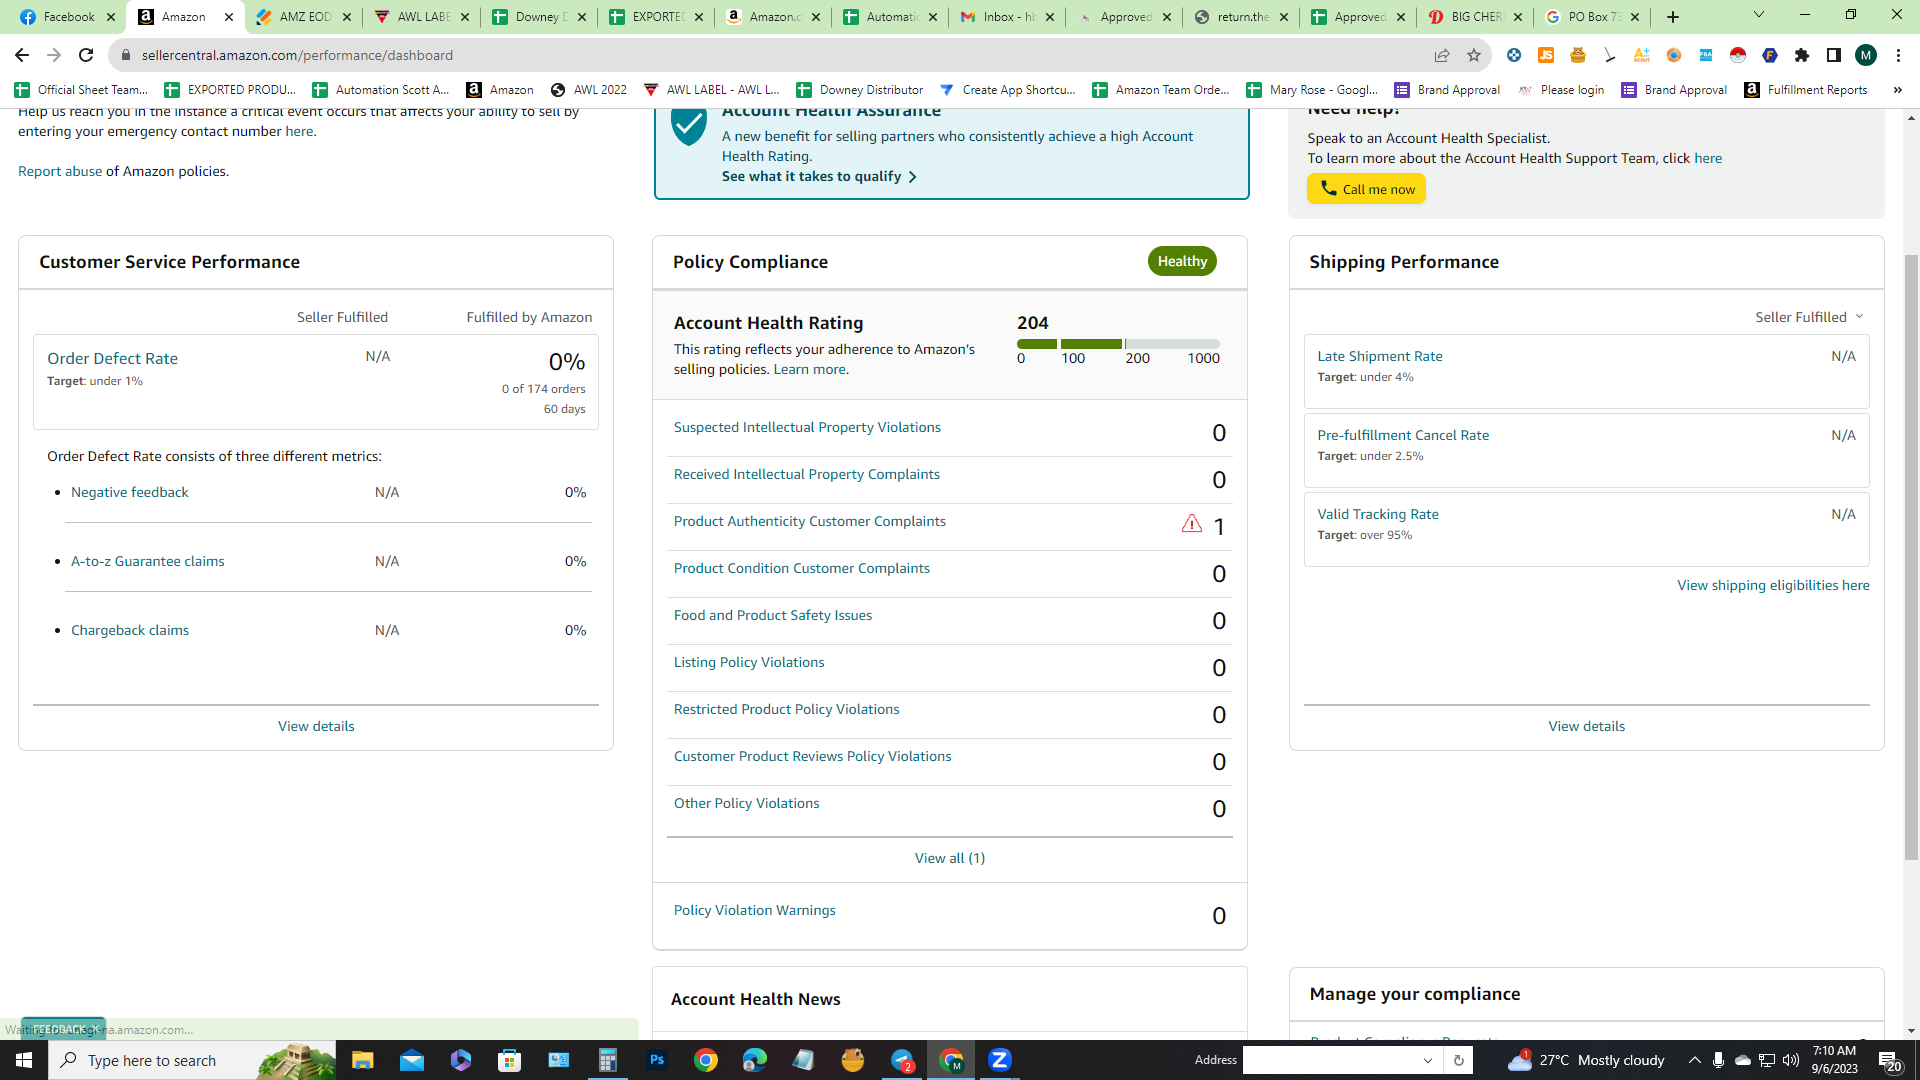Open Food and Product Safety Issues
Image resolution: width=1920 pixels, height=1080 pixels.
(772, 616)
